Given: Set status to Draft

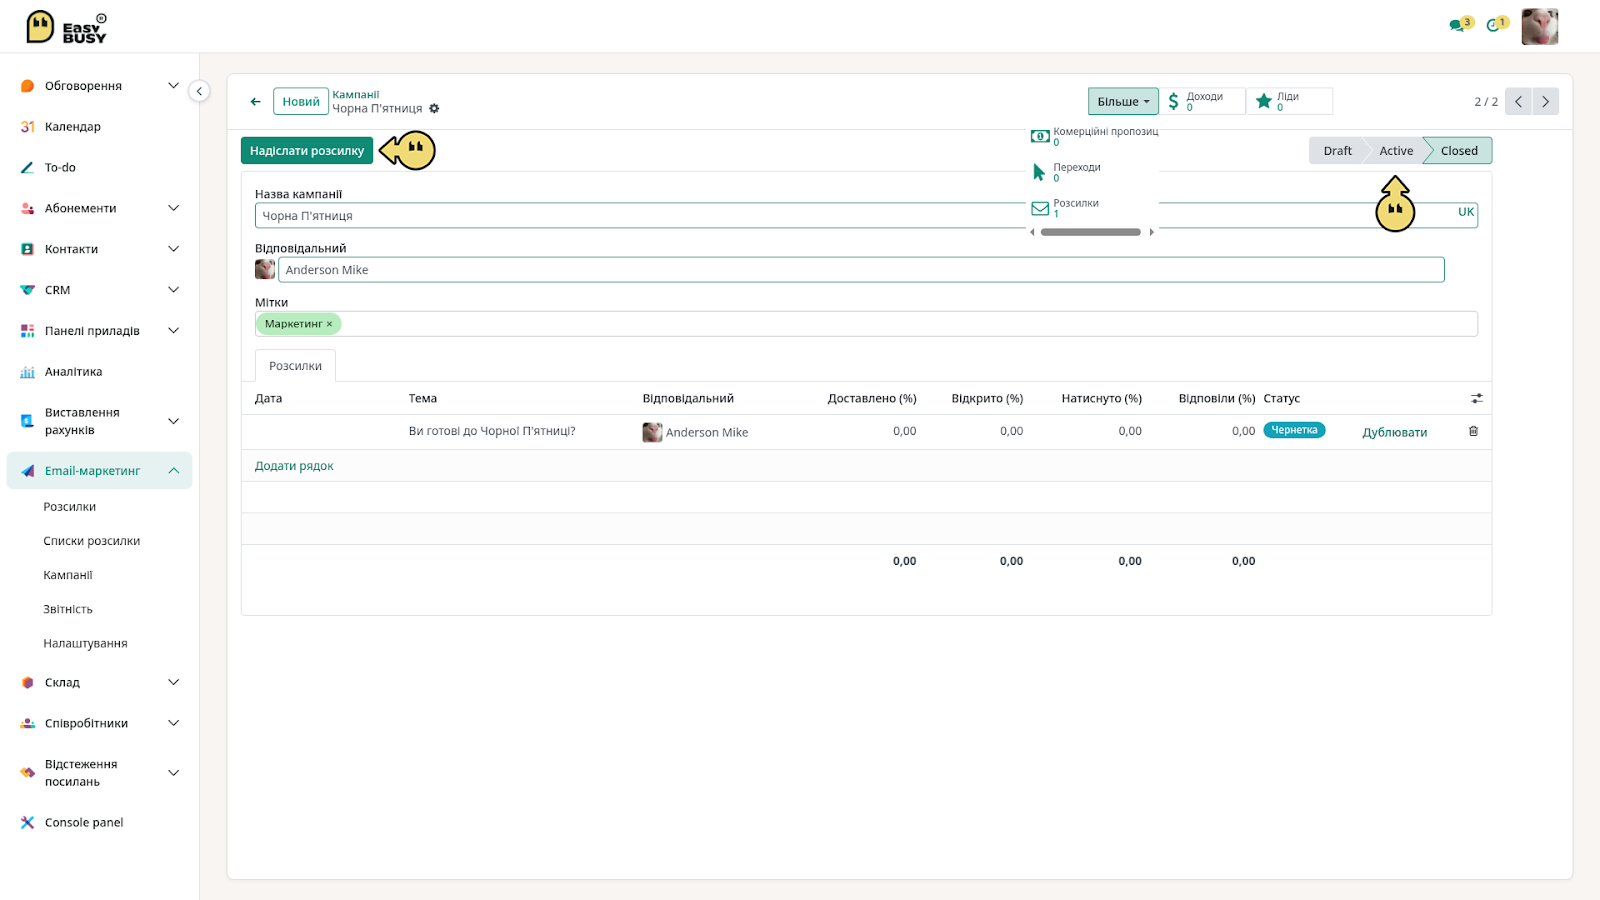Looking at the screenshot, I should coord(1337,151).
